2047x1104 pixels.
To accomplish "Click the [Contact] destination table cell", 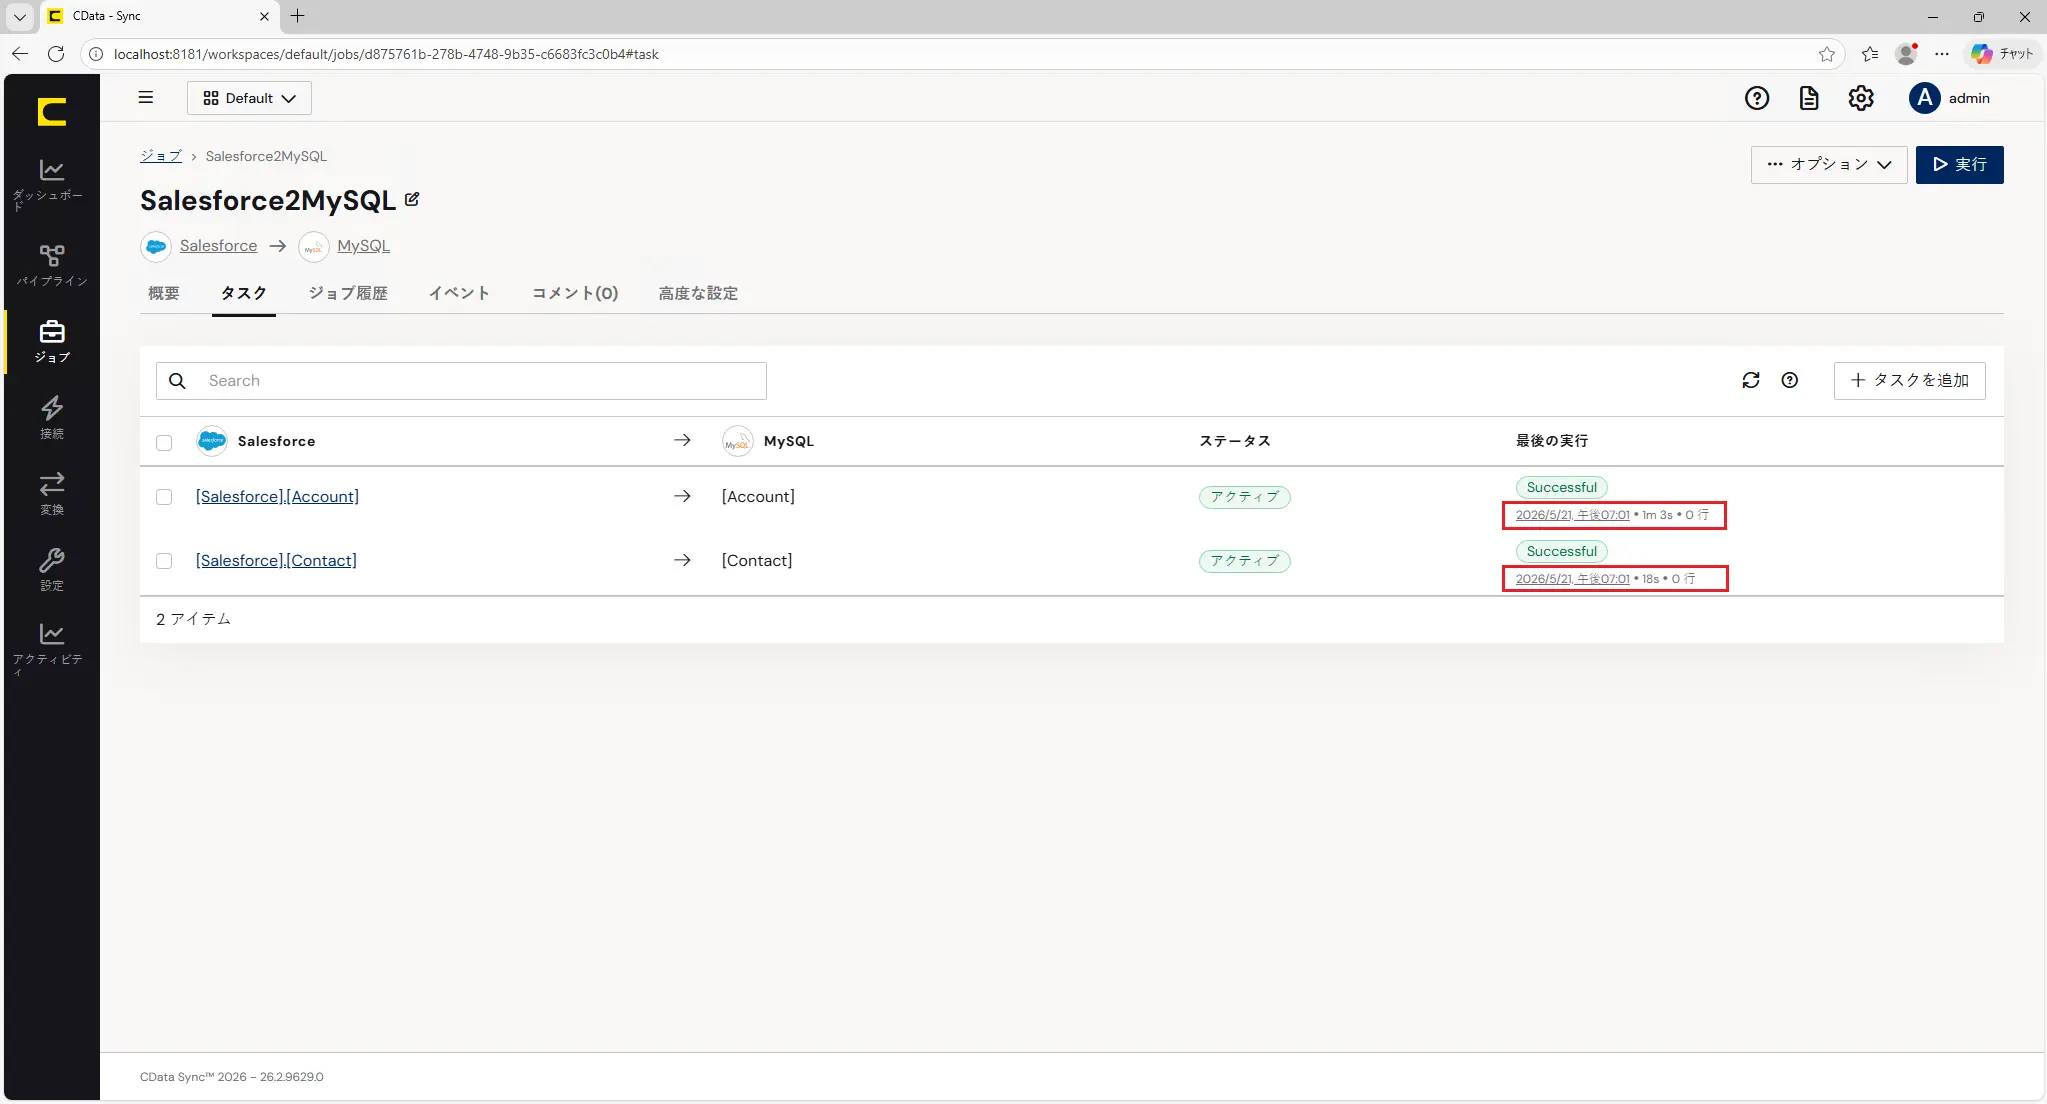I will 757,561.
